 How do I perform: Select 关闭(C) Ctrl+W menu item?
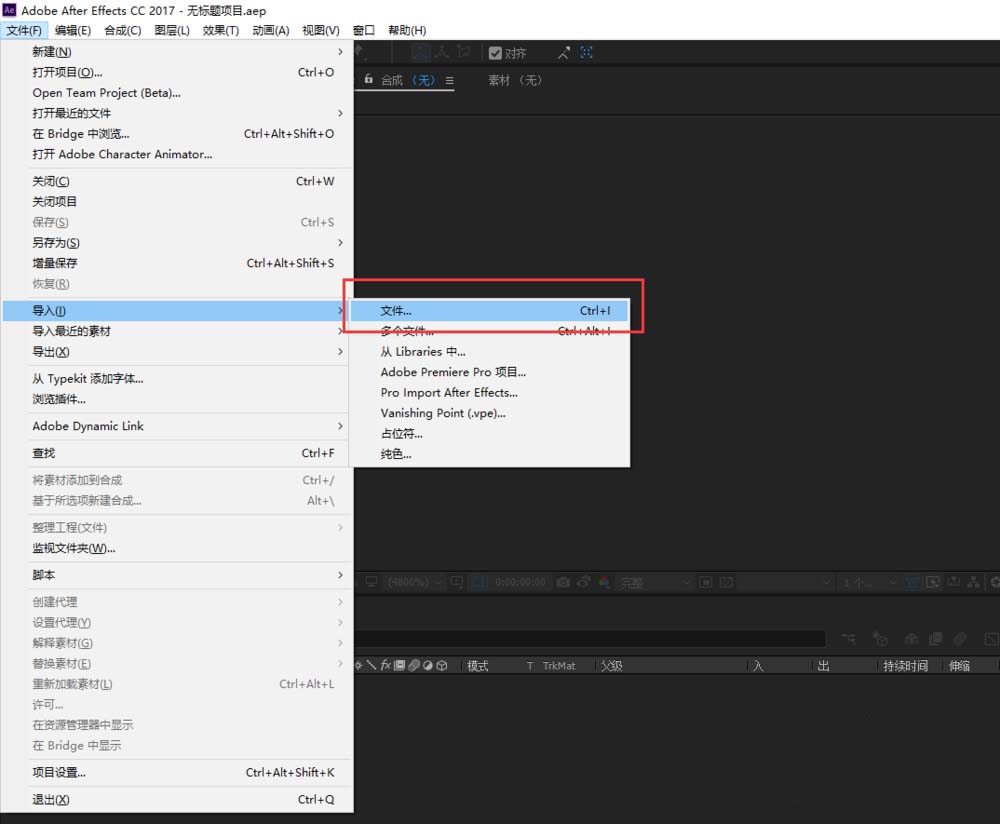point(177,181)
